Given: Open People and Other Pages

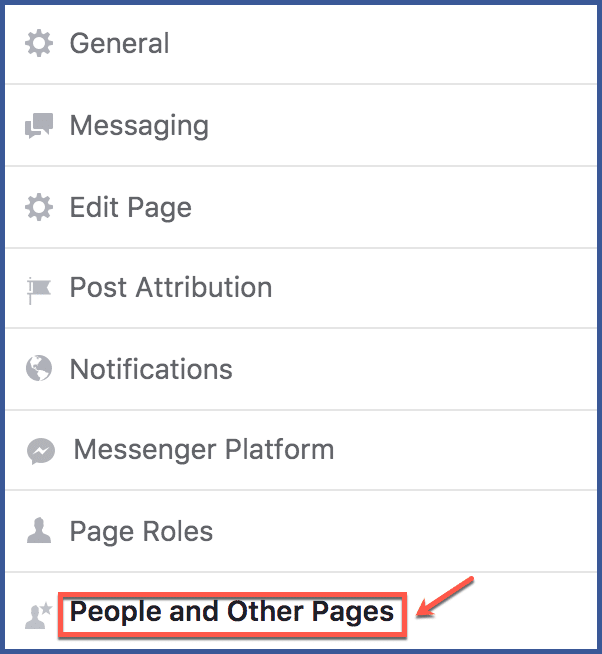Looking at the screenshot, I should [232, 612].
